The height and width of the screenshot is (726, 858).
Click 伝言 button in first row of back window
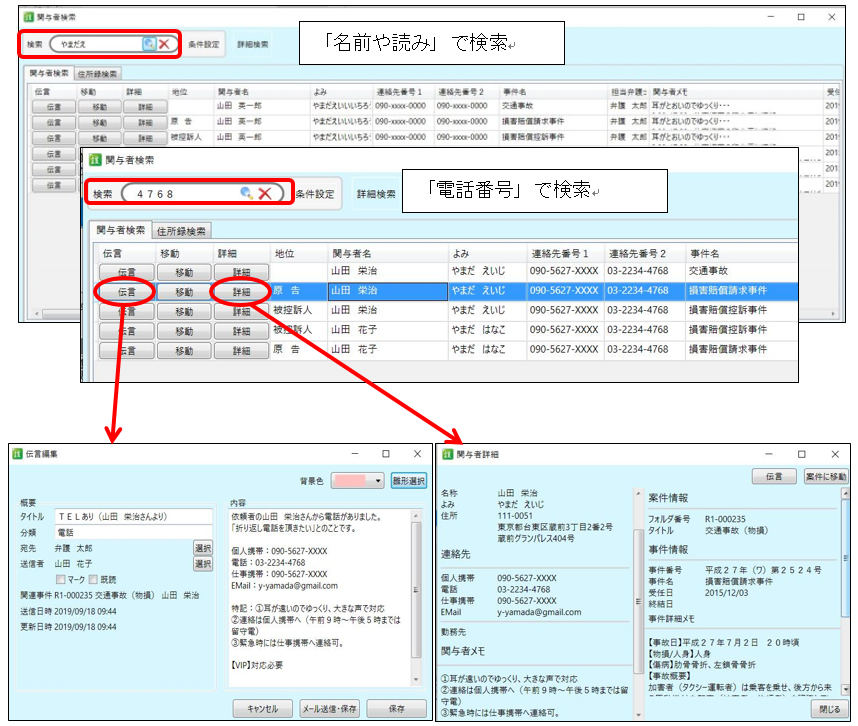click(54, 107)
